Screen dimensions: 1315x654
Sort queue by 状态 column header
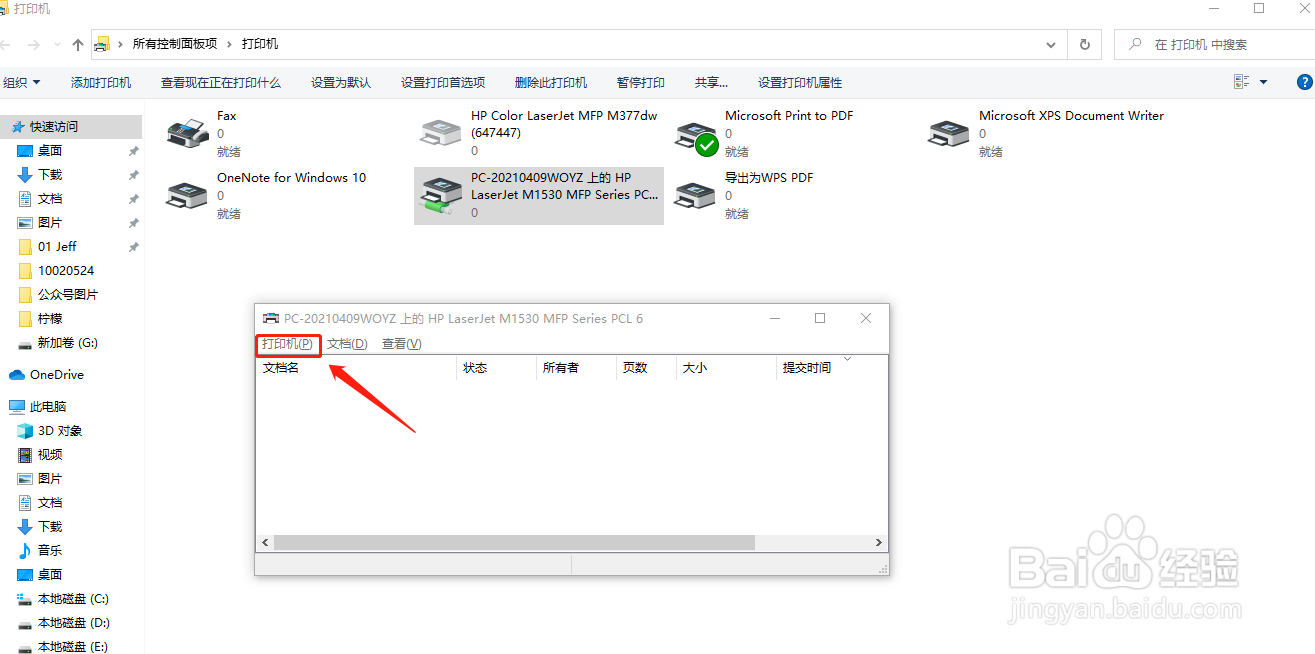tap(497, 367)
